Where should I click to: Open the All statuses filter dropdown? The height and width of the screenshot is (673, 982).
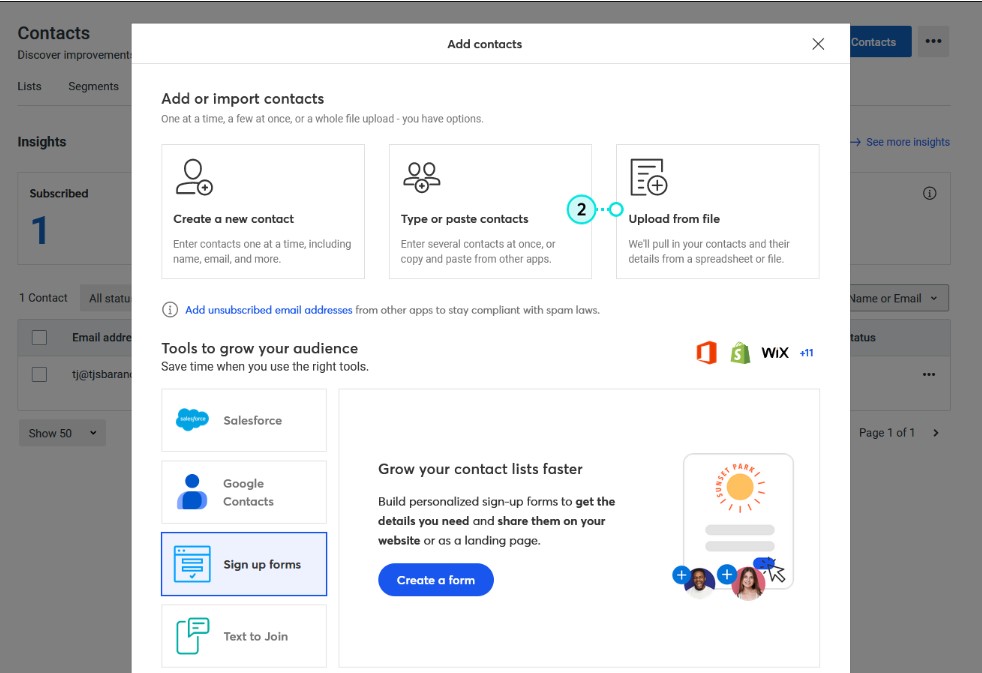click(x=106, y=298)
